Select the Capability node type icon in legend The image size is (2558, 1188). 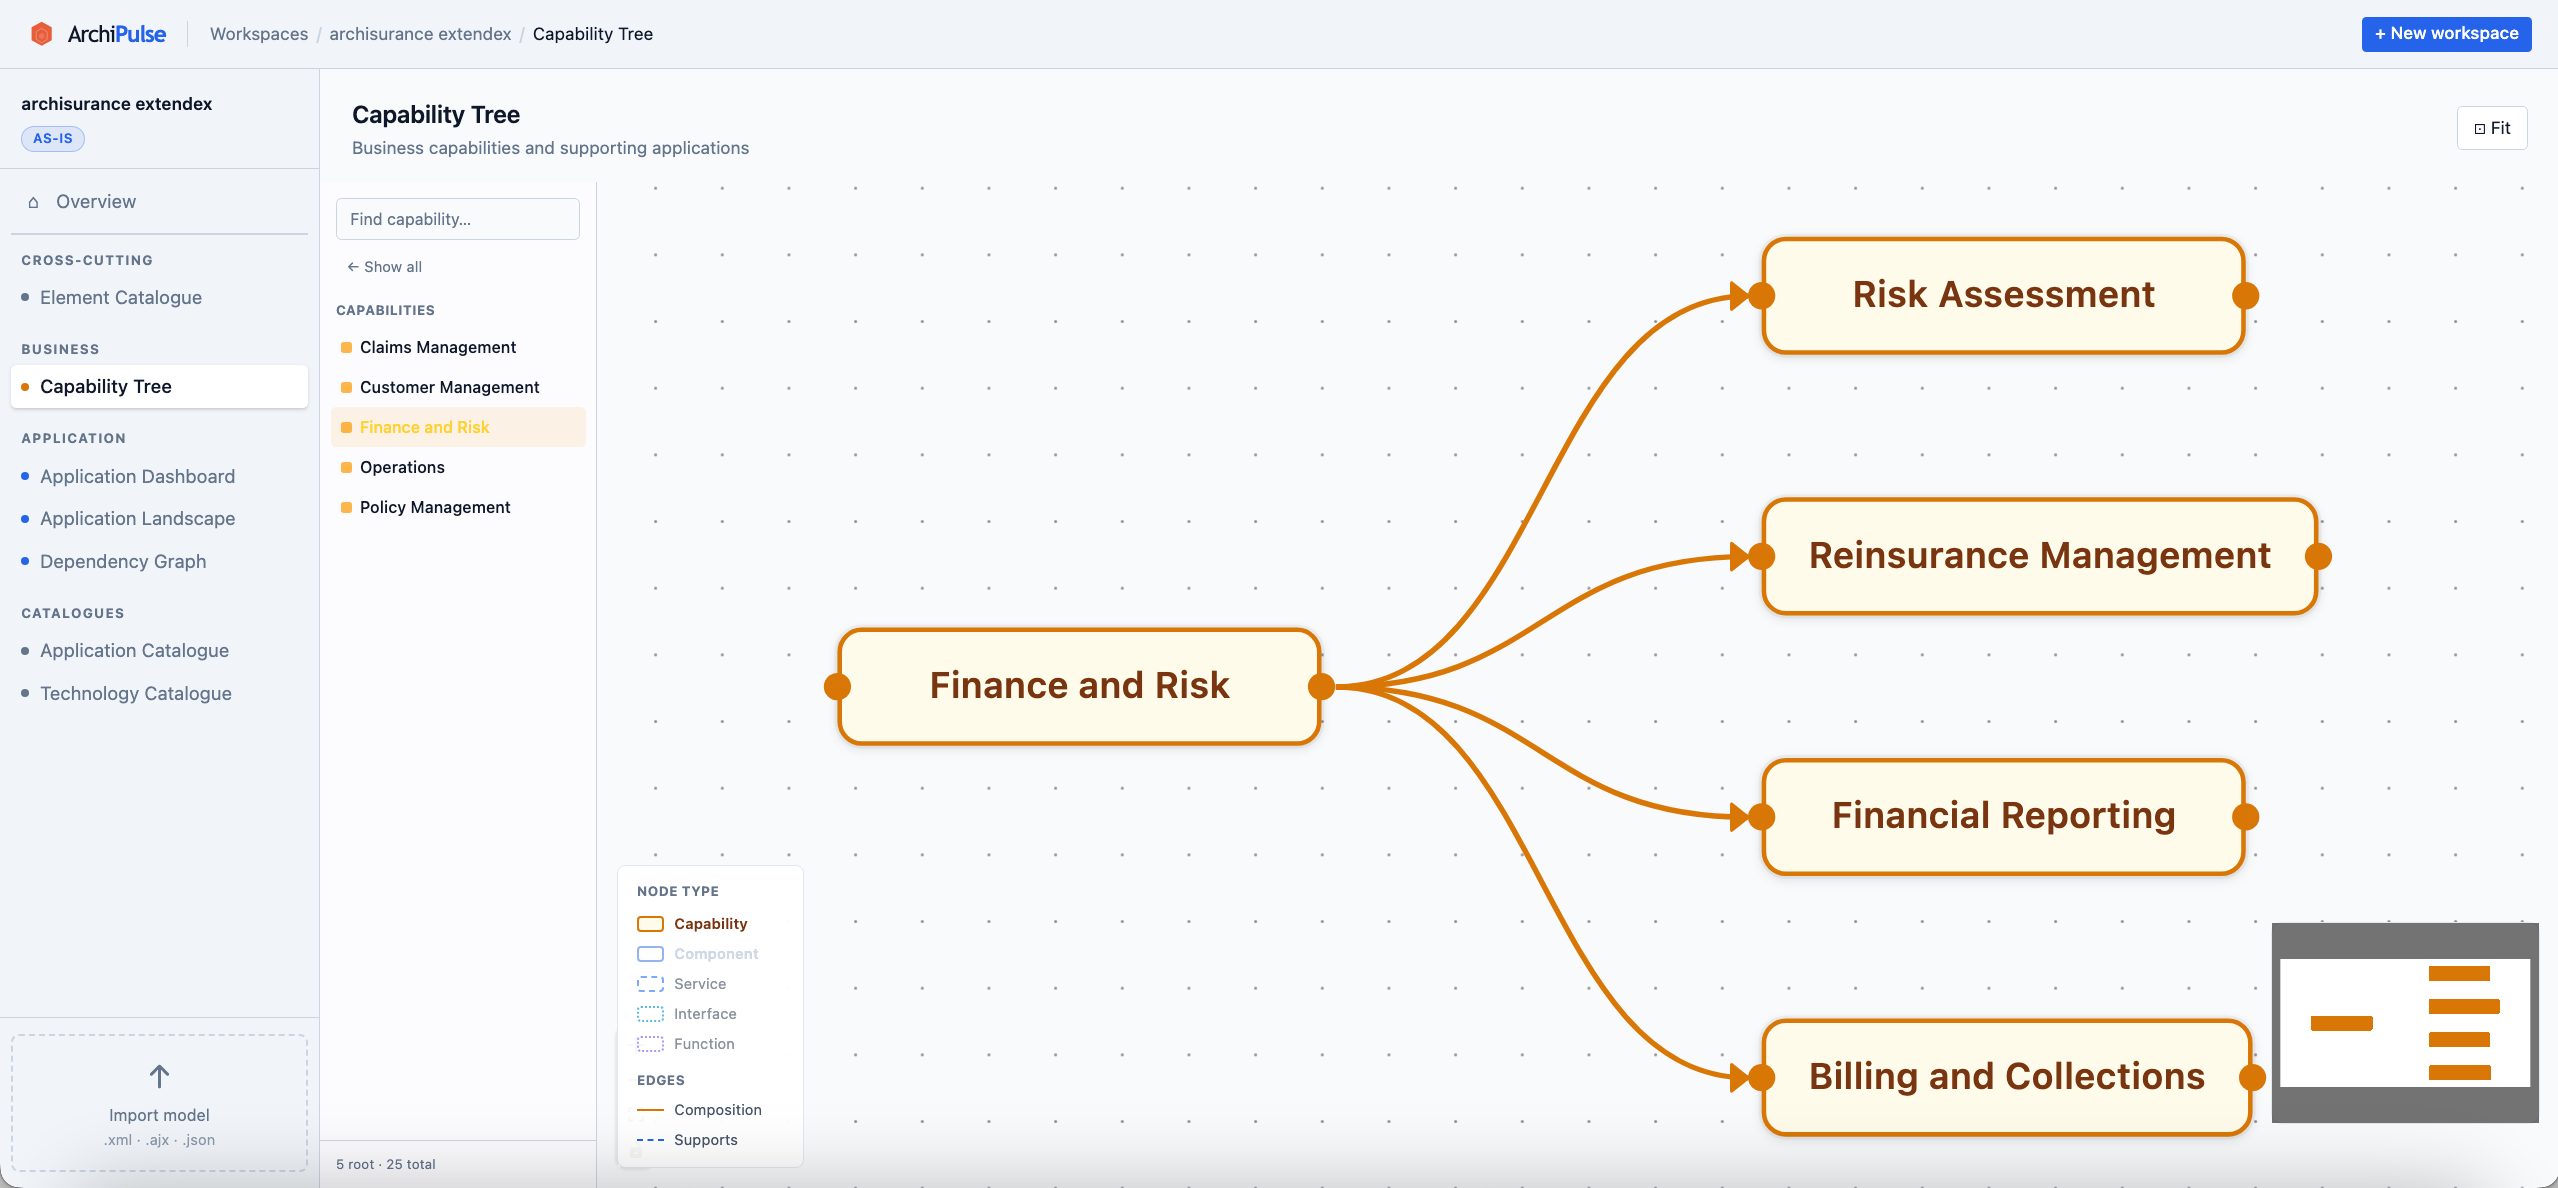(651, 923)
